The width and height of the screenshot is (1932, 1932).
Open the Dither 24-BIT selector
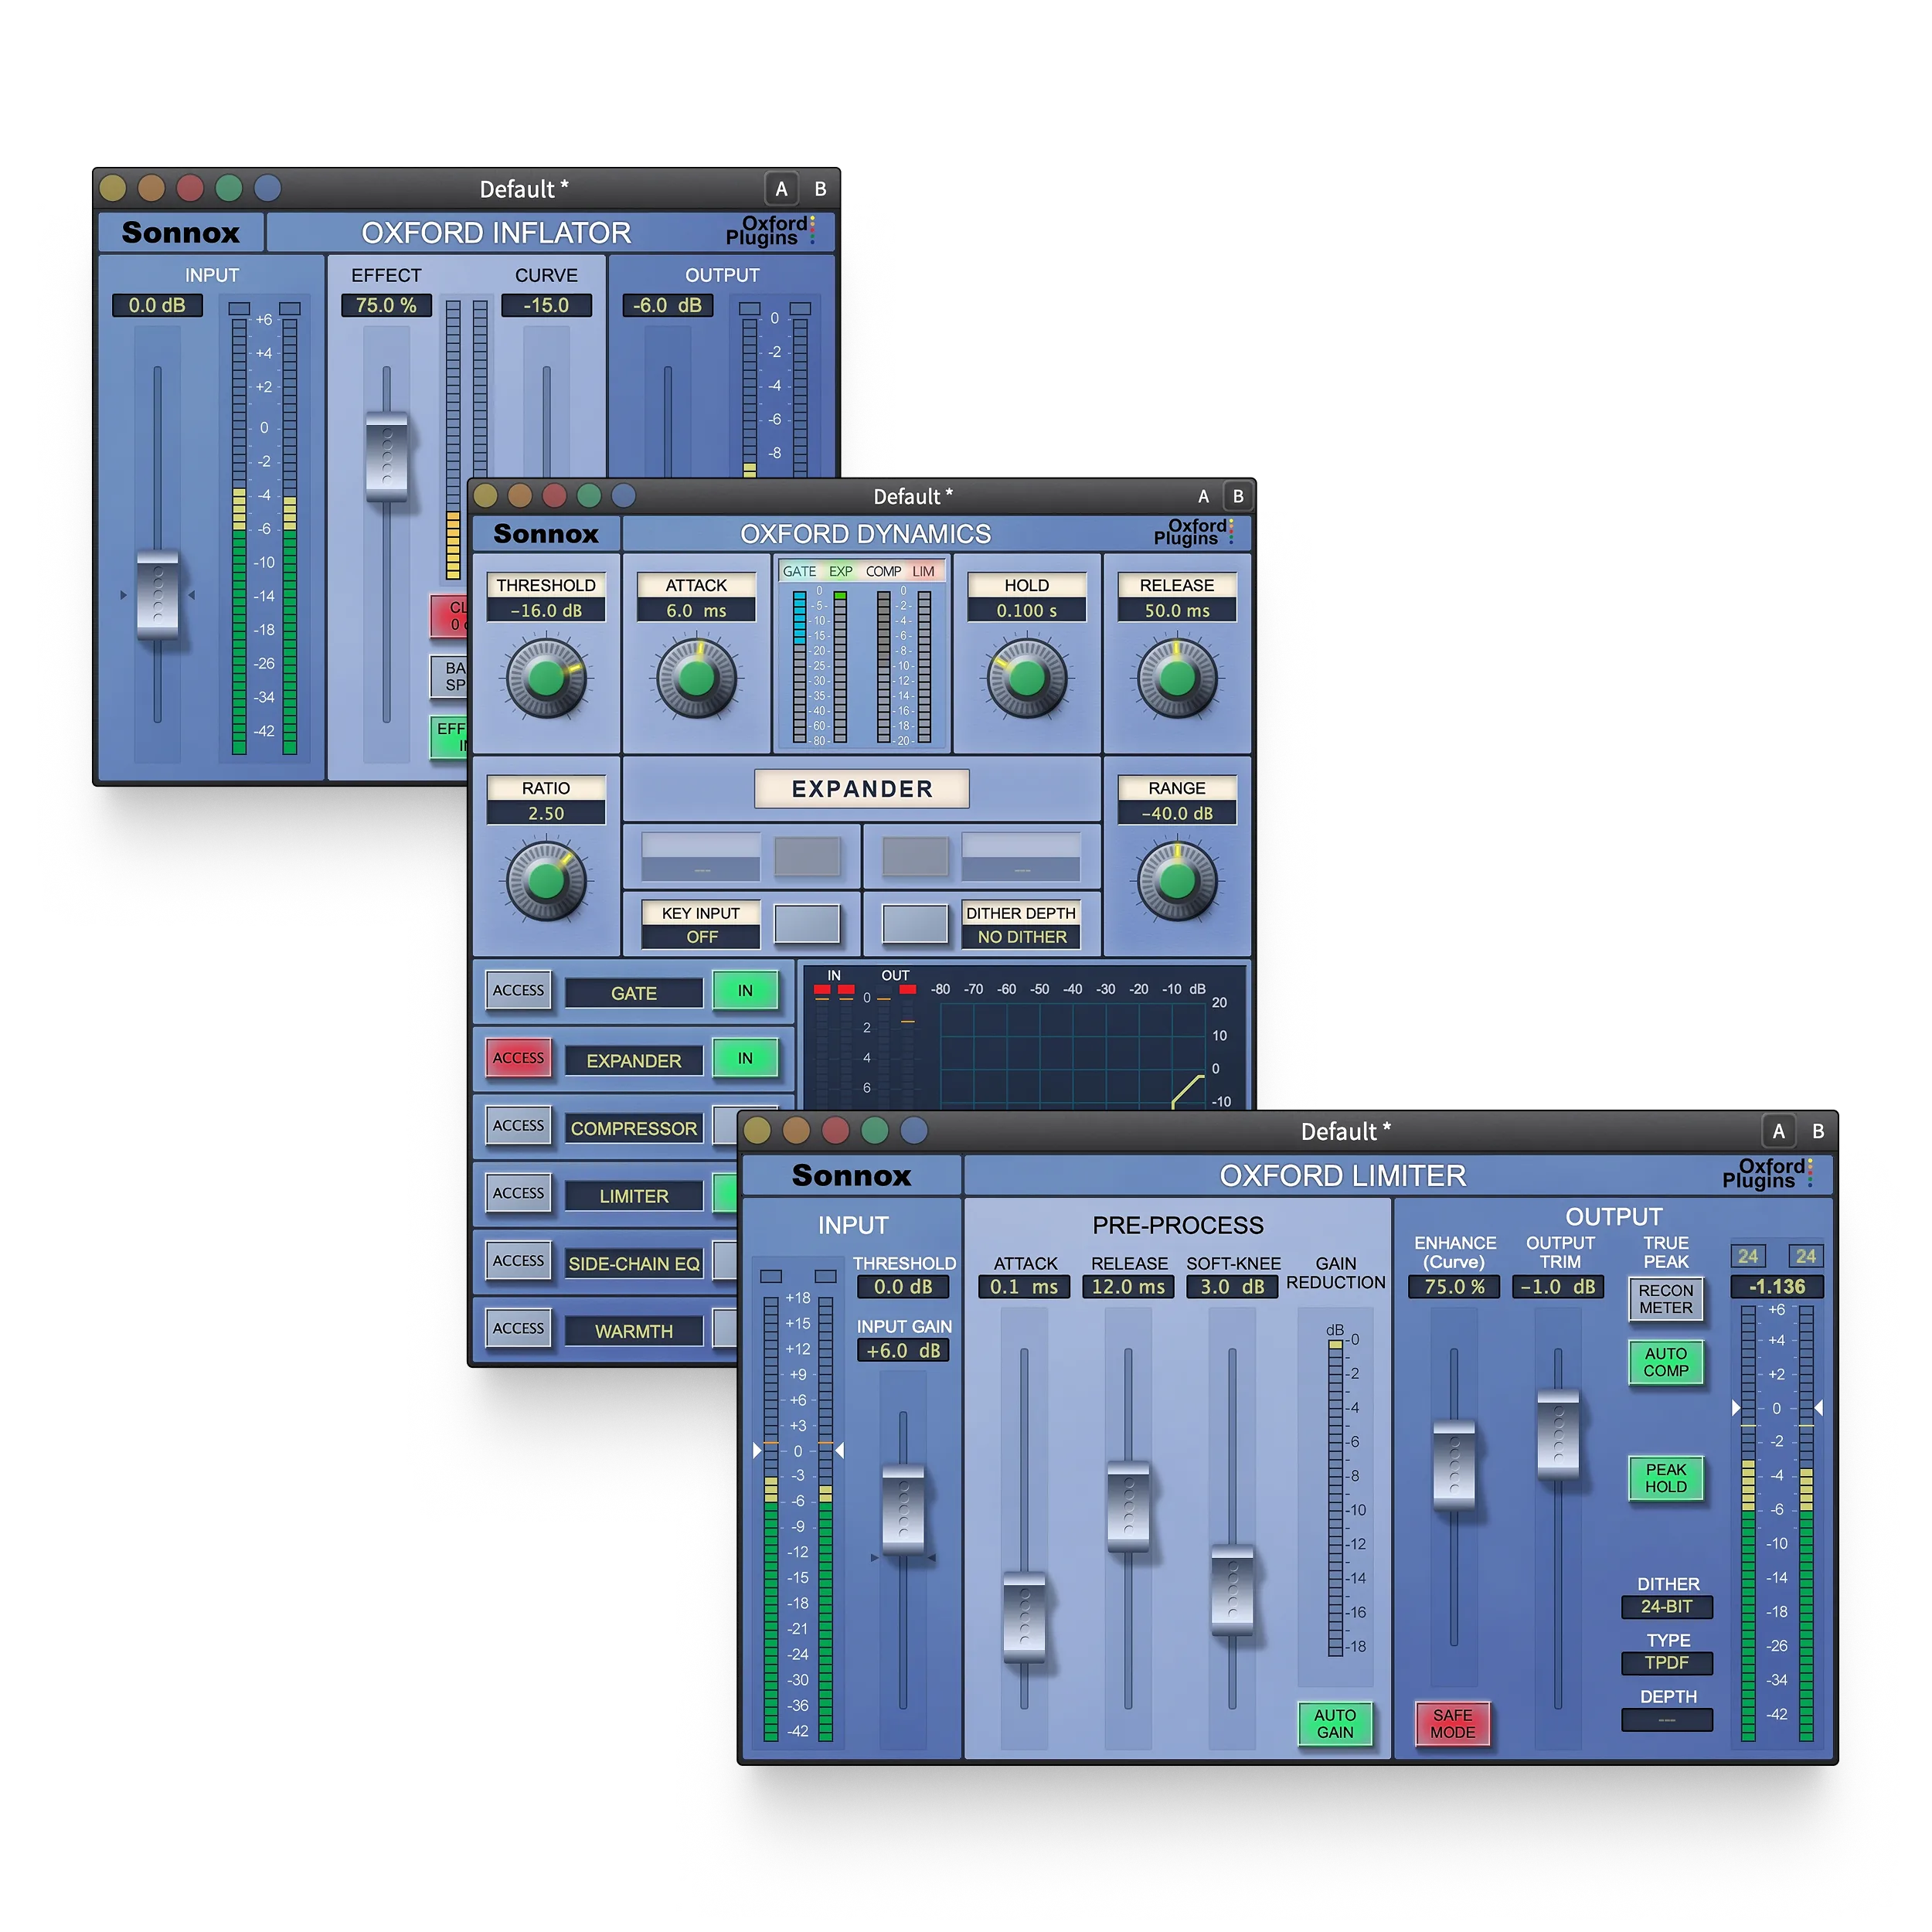click(1667, 1607)
